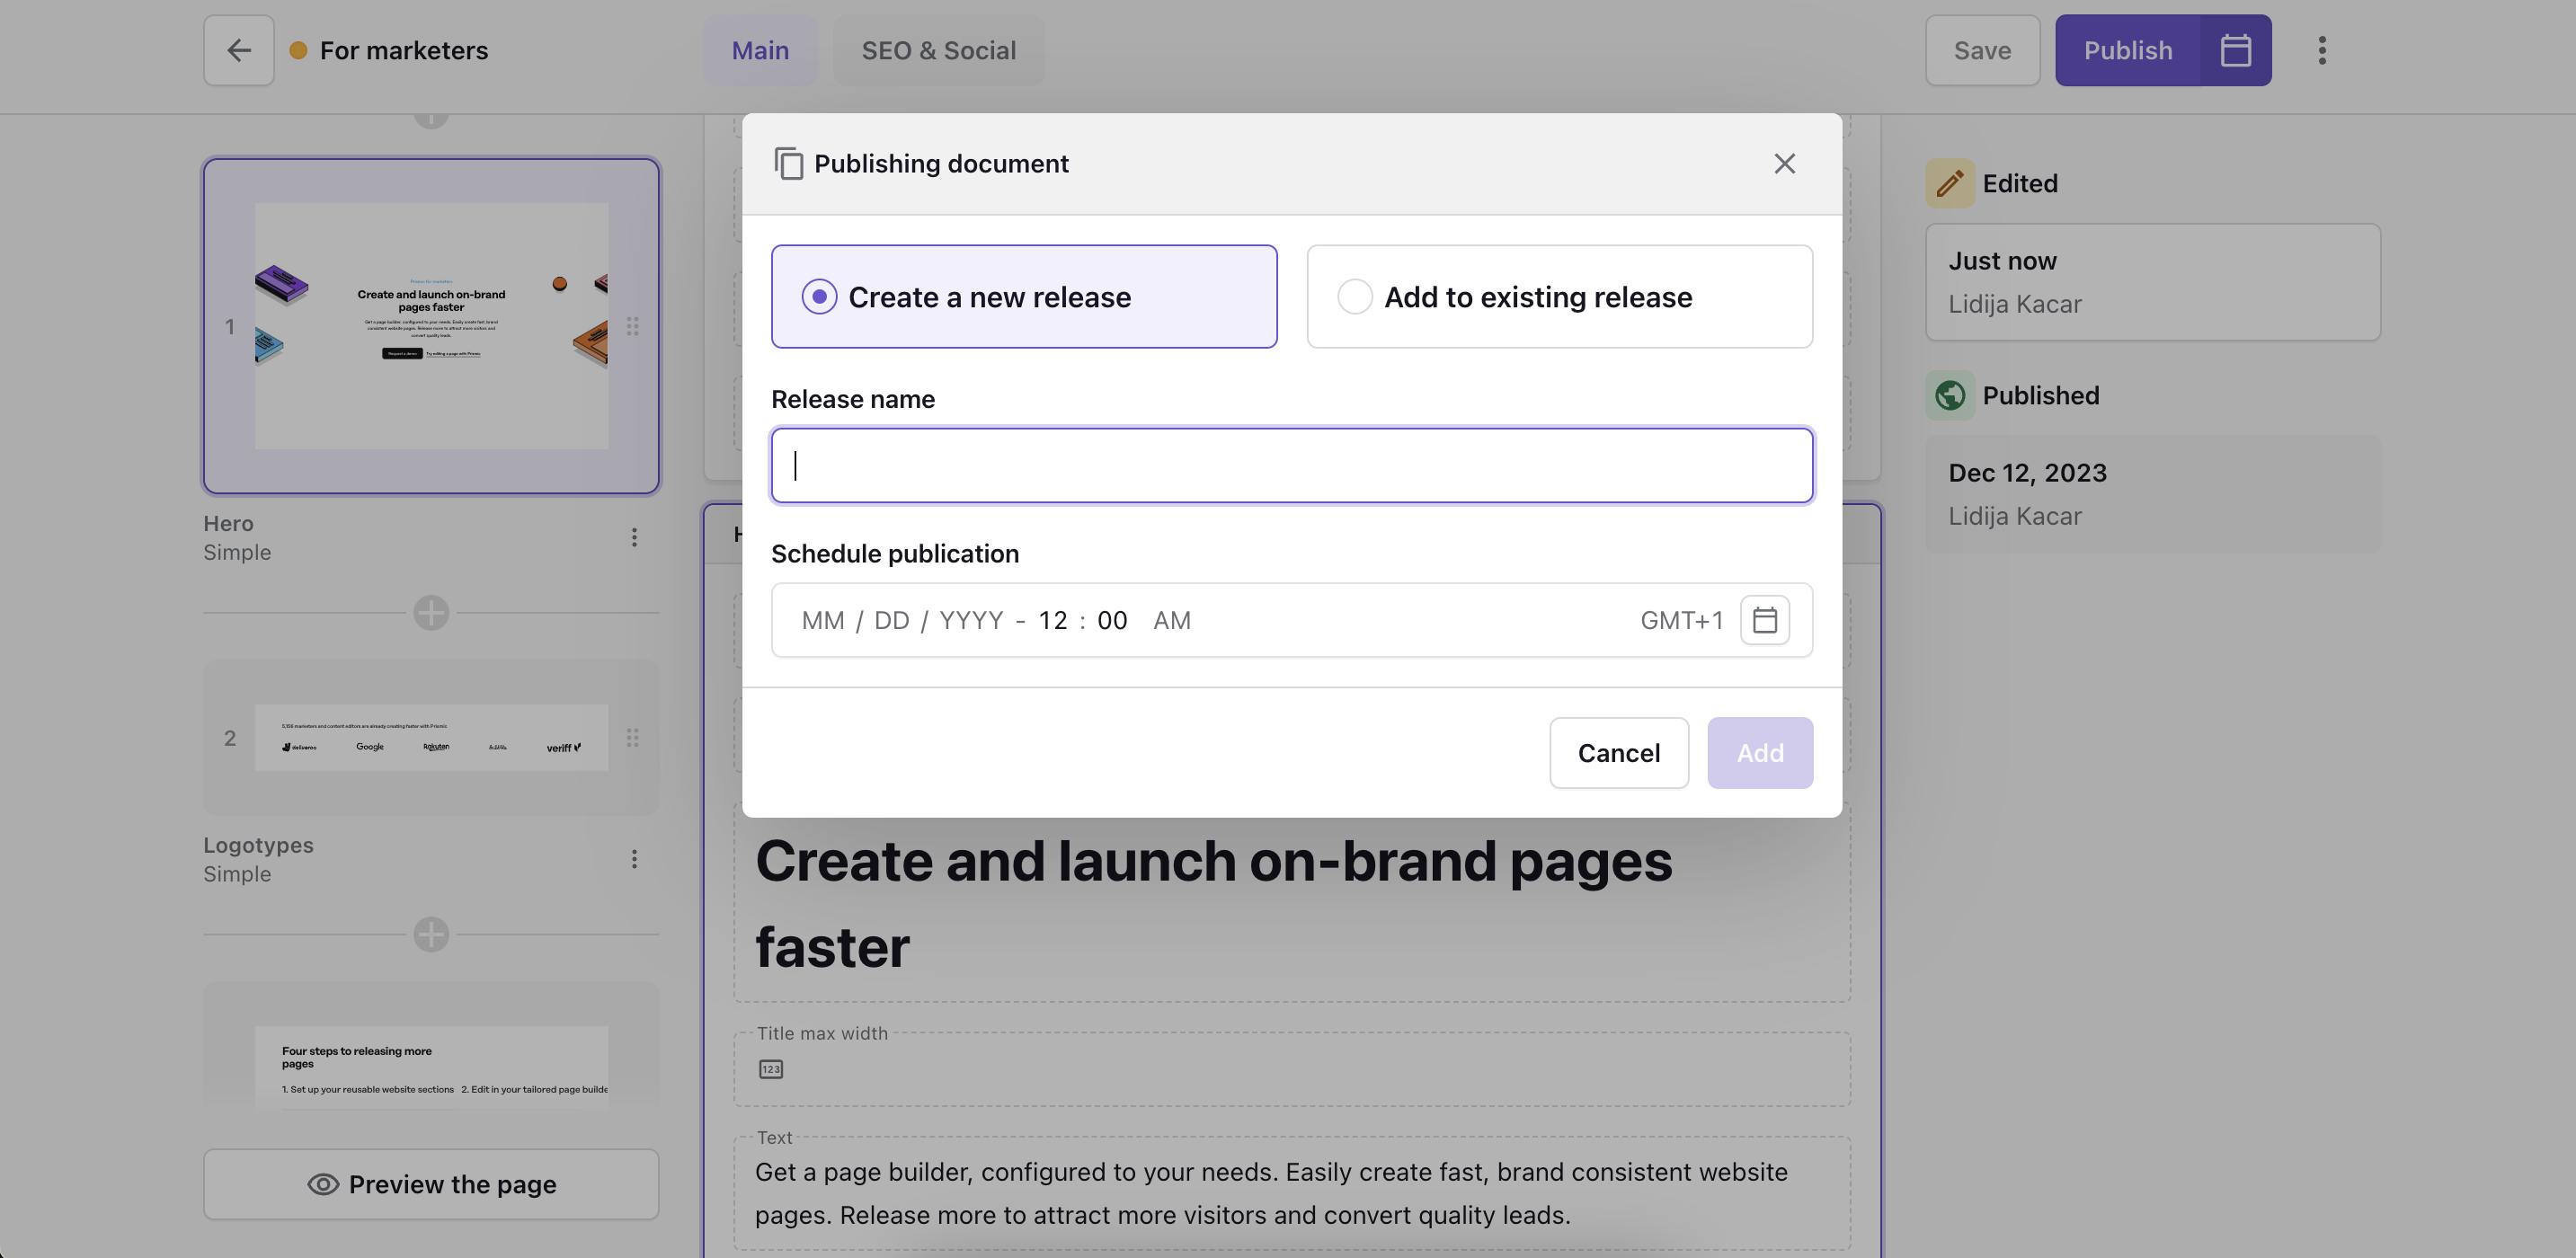Click the drag handle on the Logotypes slice
This screenshot has height=1258, width=2576.
point(633,738)
